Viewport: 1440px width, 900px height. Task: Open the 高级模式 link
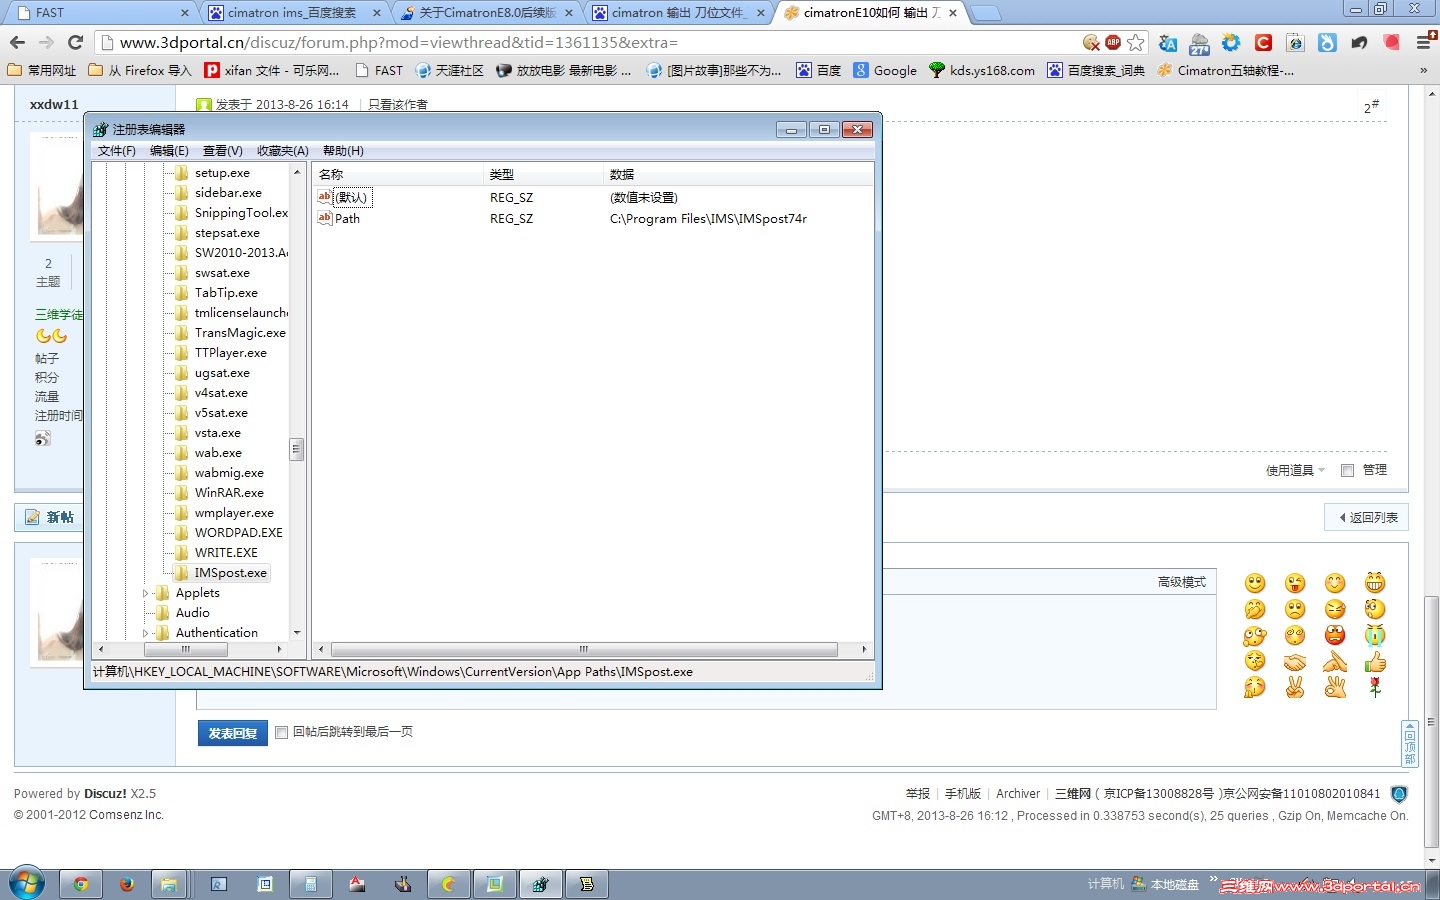click(x=1181, y=582)
